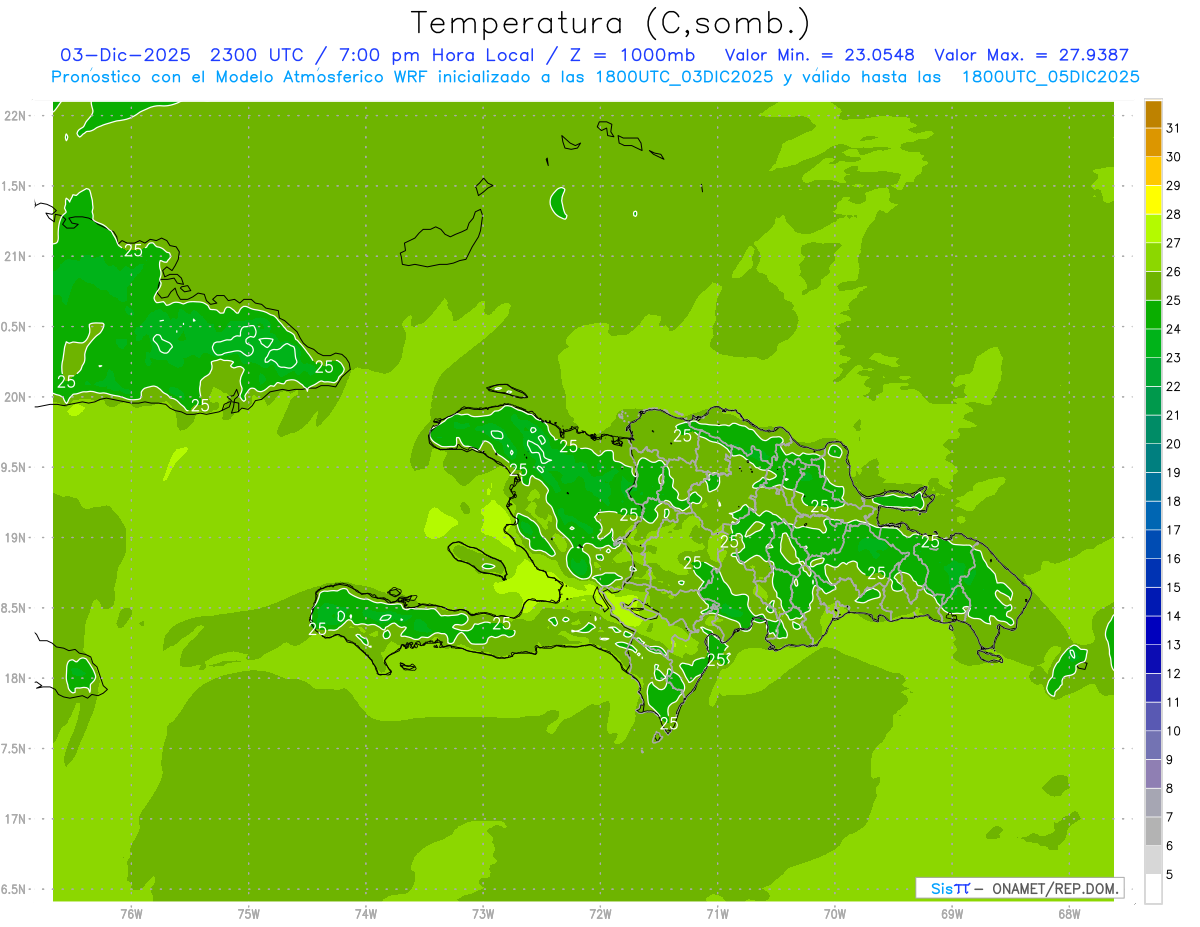This screenshot has height=927, width=1200.
Task: Pick the yellow legend swatch between 28 and 29
Action: coord(1153,200)
